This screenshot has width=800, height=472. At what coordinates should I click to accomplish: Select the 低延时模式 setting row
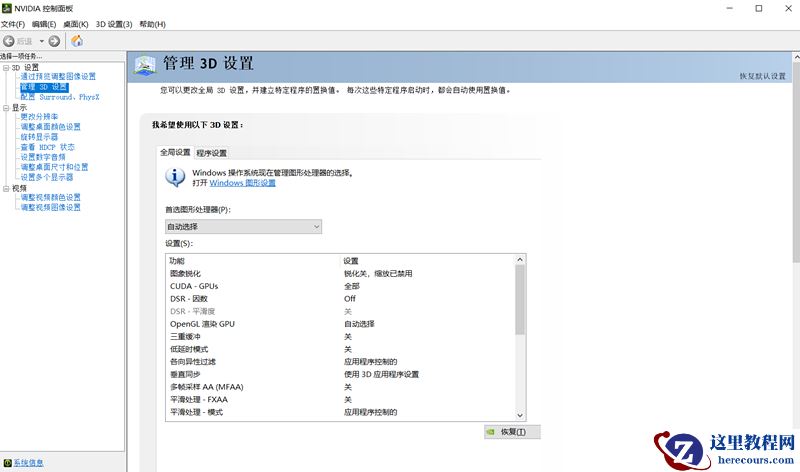341,349
